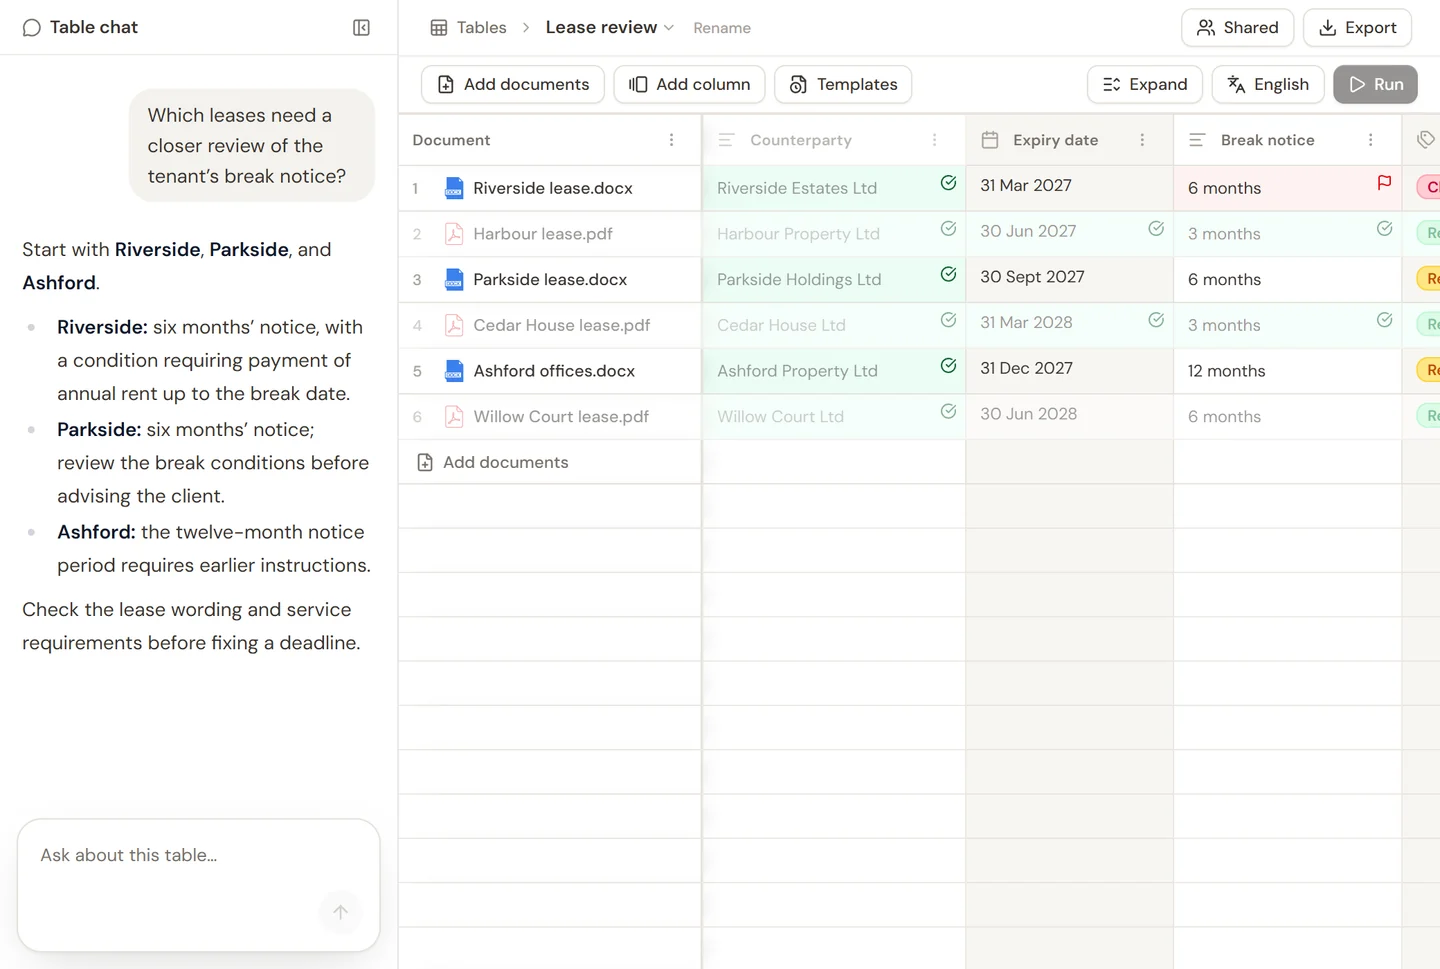Toggle verified check on Parkside Holdings Ltd
Image resolution: width=1440 pixels, height=969 pixels.
(x=948, y=274)
